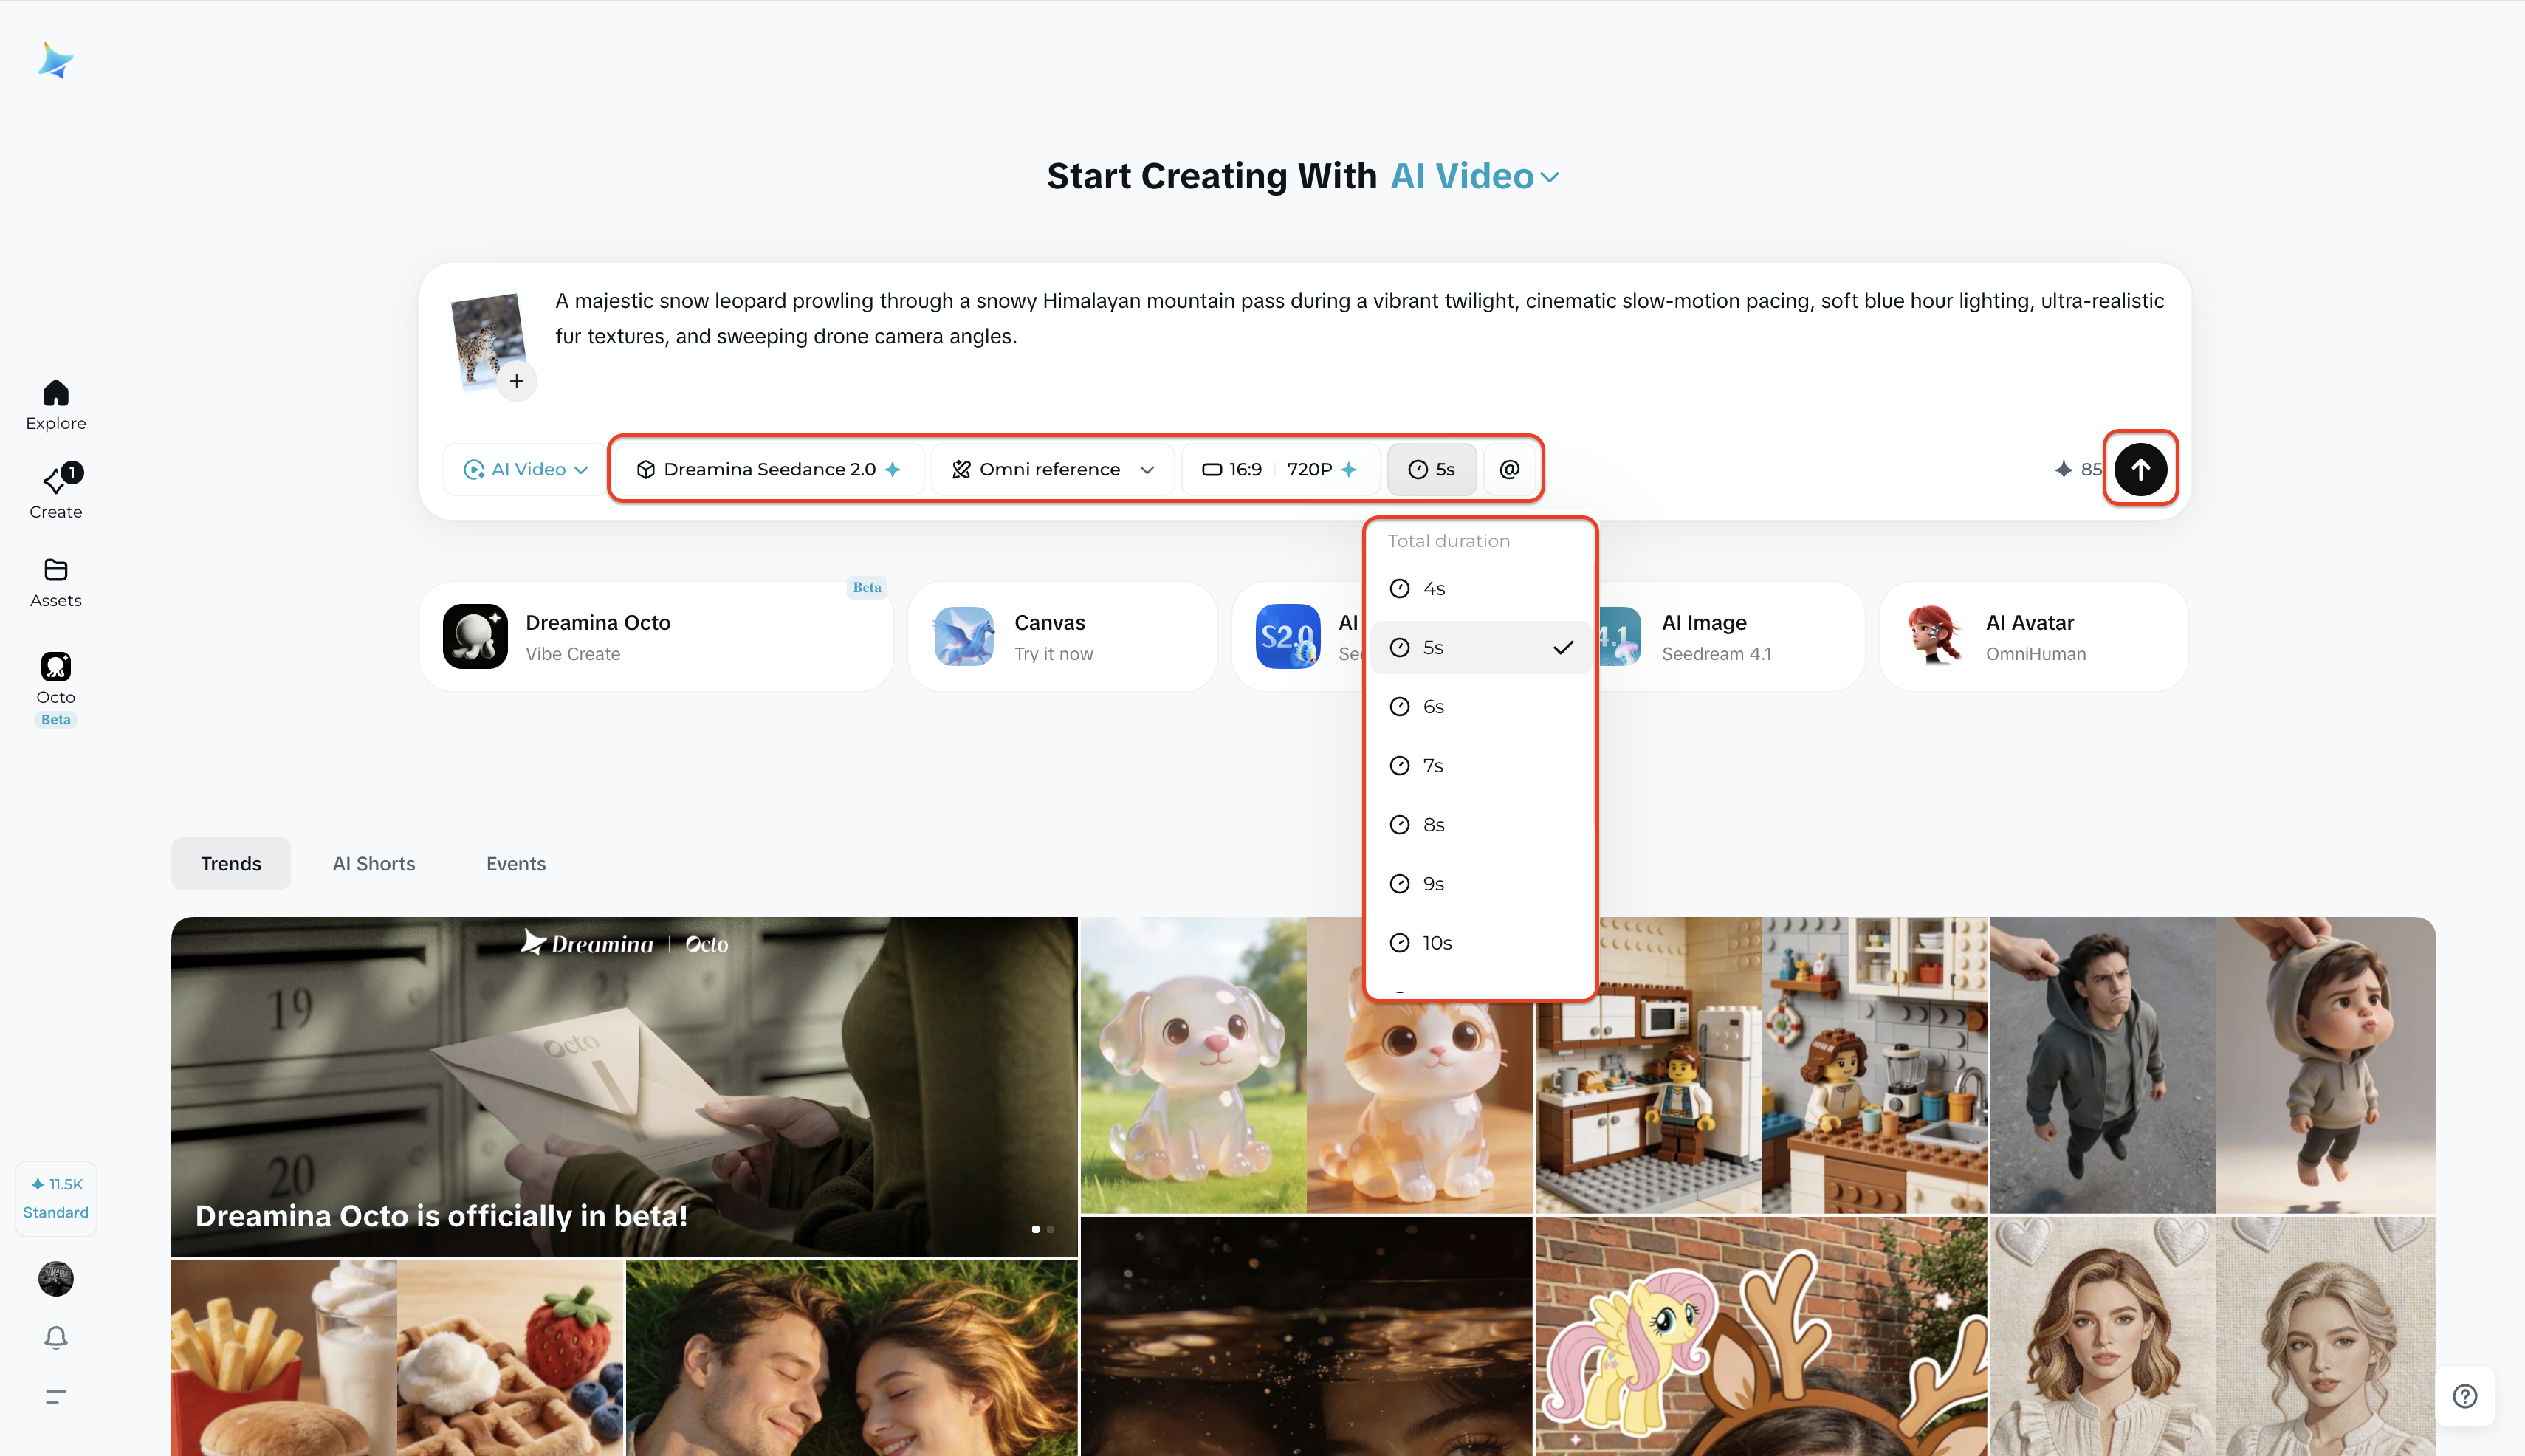The image size is (2525, 1456).
Task: Open the LEGO kitchen thumbnail
Action: click(1761, 1065)
